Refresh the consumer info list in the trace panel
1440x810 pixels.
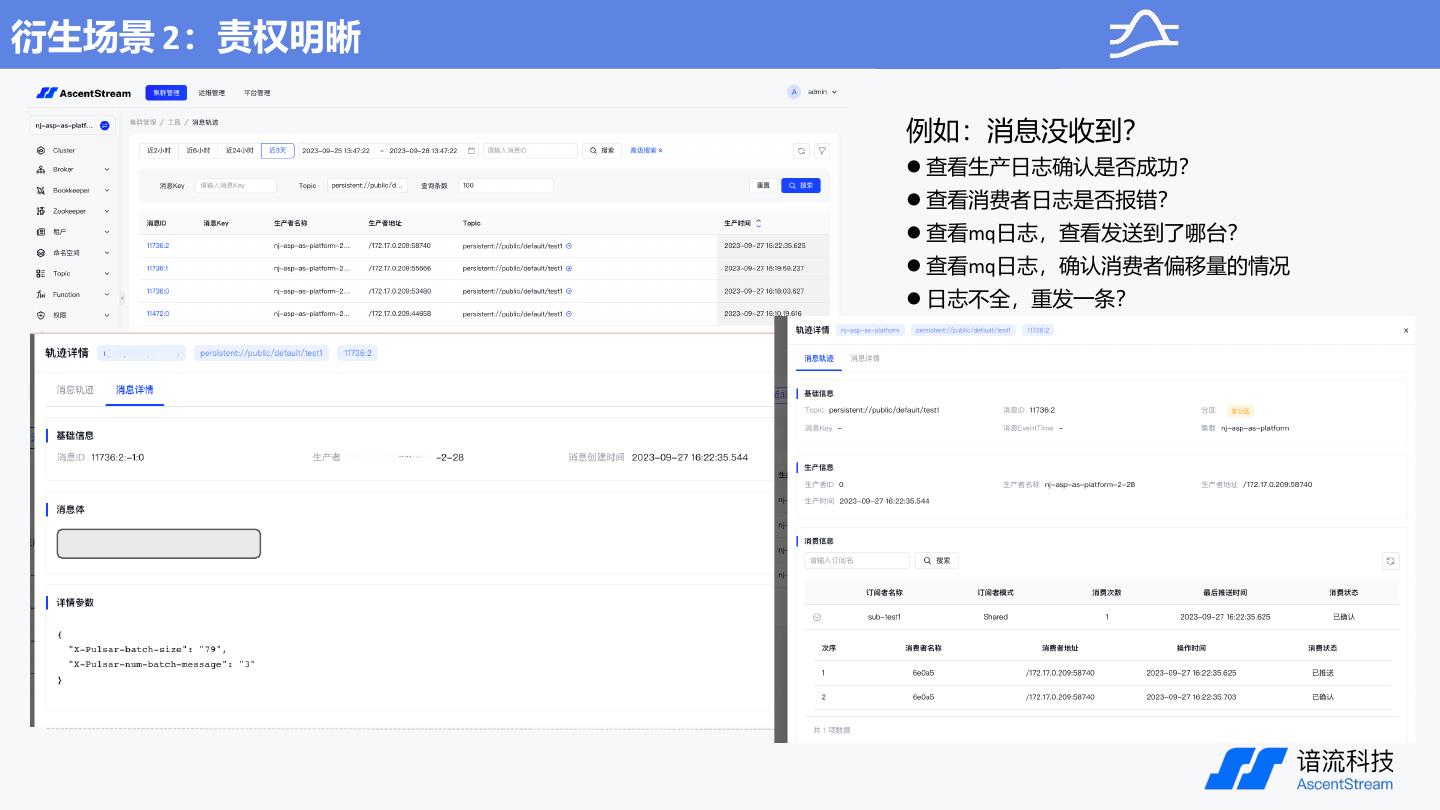[1390, 561]
